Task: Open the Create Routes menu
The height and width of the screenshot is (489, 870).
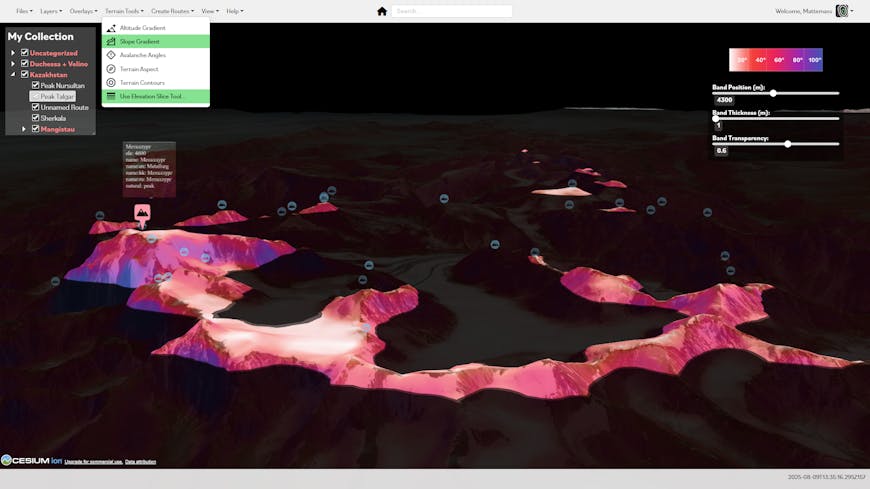Action: tap(173, 11)
